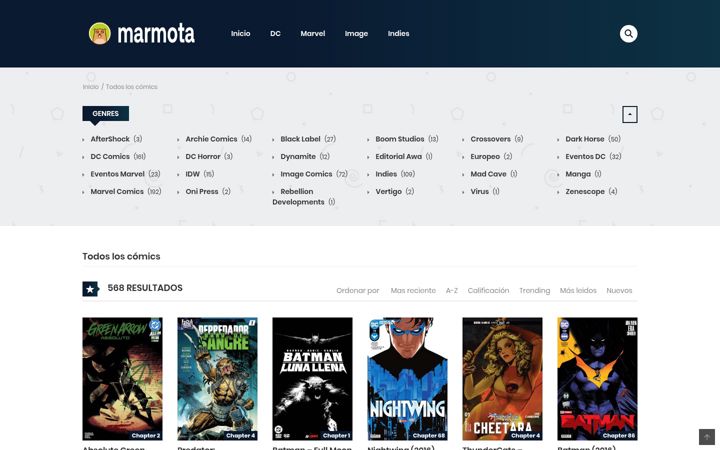Open the Image menu item
This screenshot has height=450, width=720.
pos(356,34)
